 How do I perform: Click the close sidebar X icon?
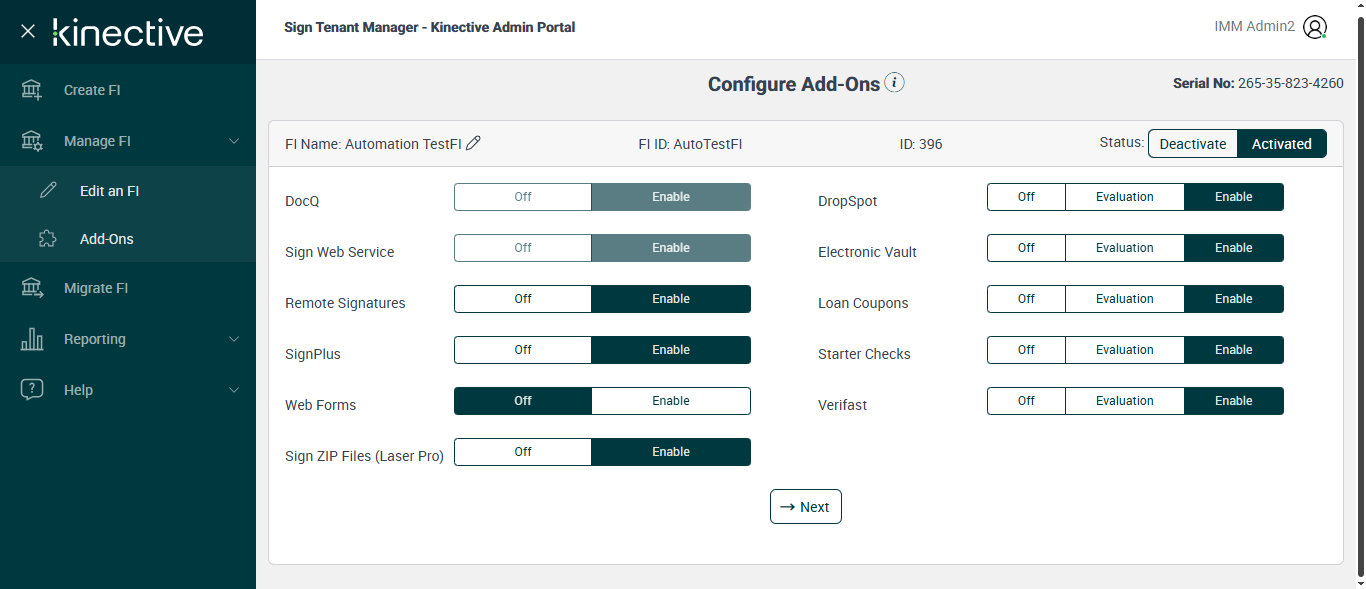(x=28, y=31)
